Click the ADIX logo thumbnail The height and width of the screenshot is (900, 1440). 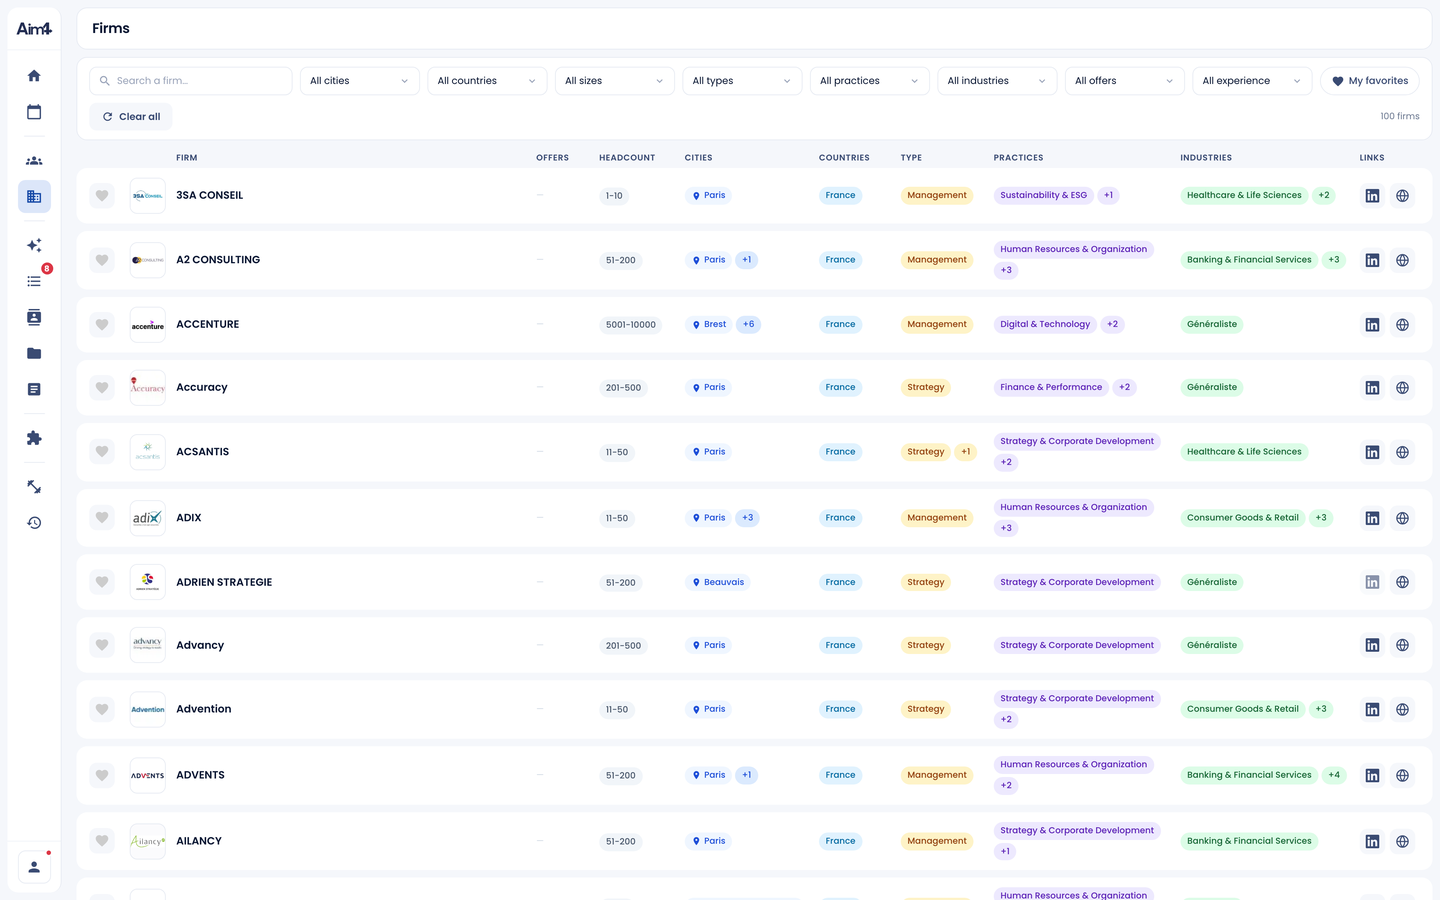tap(148, 518)
